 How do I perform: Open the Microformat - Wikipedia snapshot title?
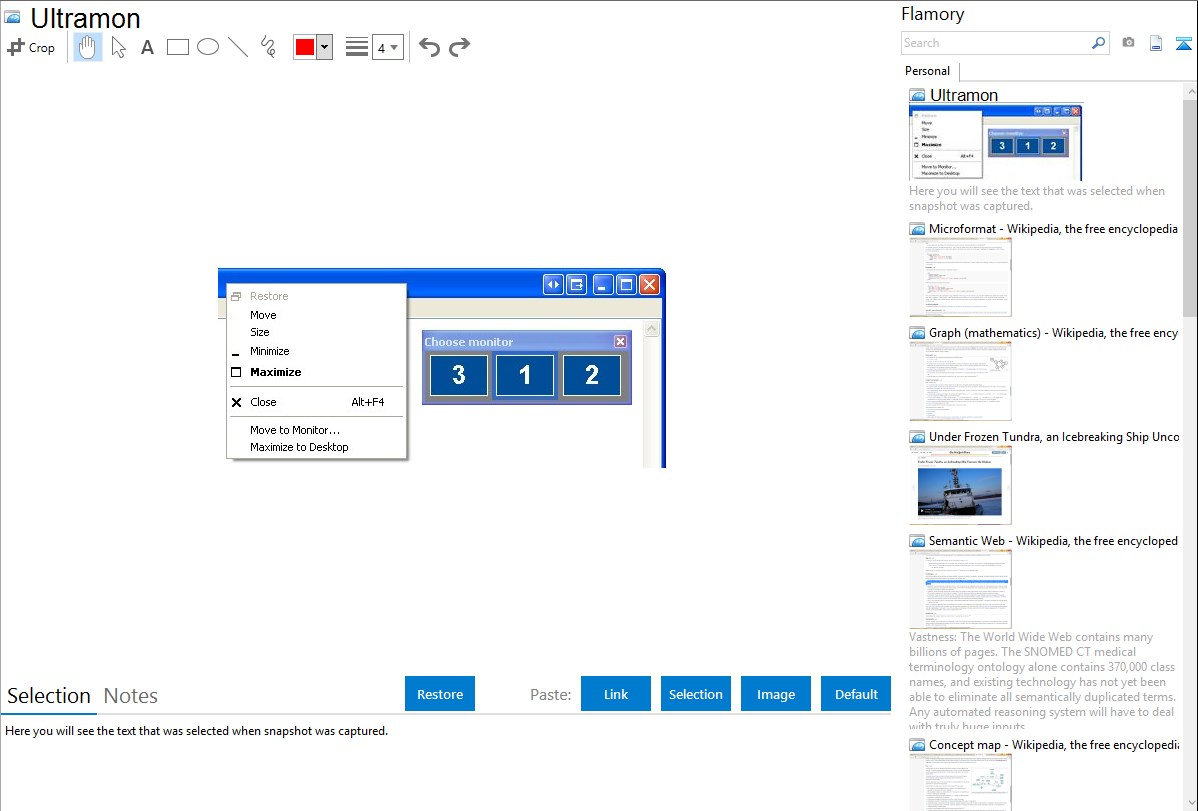tap(1053, 229)
